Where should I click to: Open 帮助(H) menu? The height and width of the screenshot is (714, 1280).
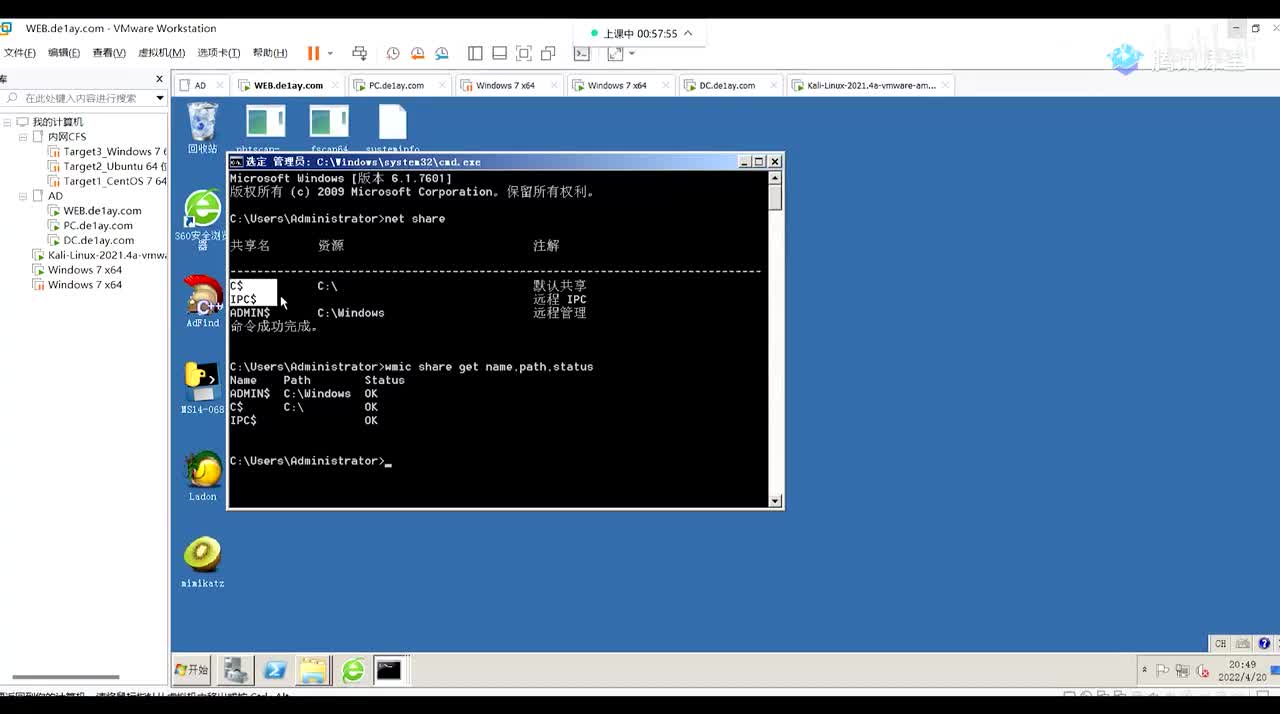(x=270, y=53)
